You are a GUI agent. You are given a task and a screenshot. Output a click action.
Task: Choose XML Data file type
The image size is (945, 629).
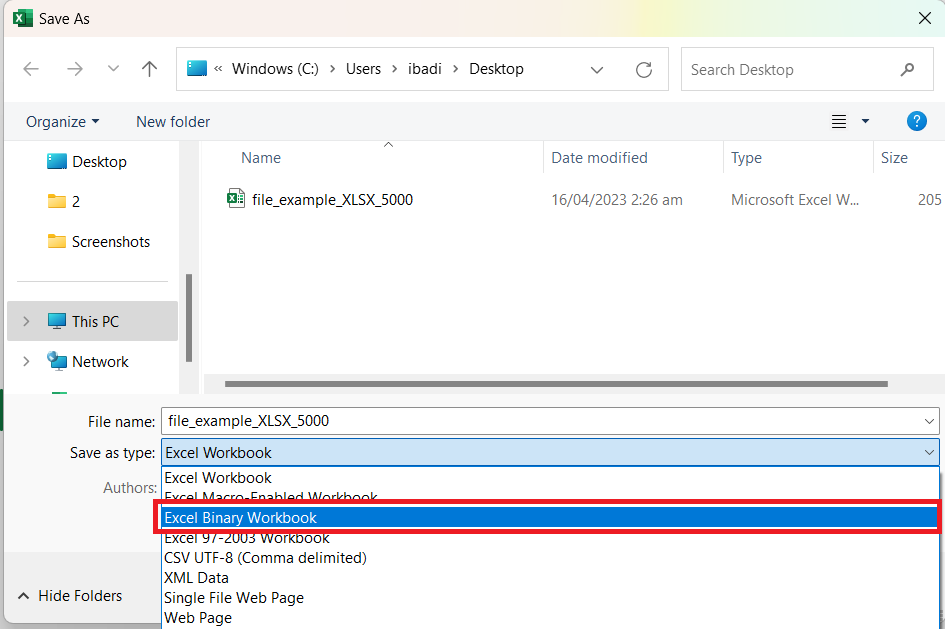(550, 578)
